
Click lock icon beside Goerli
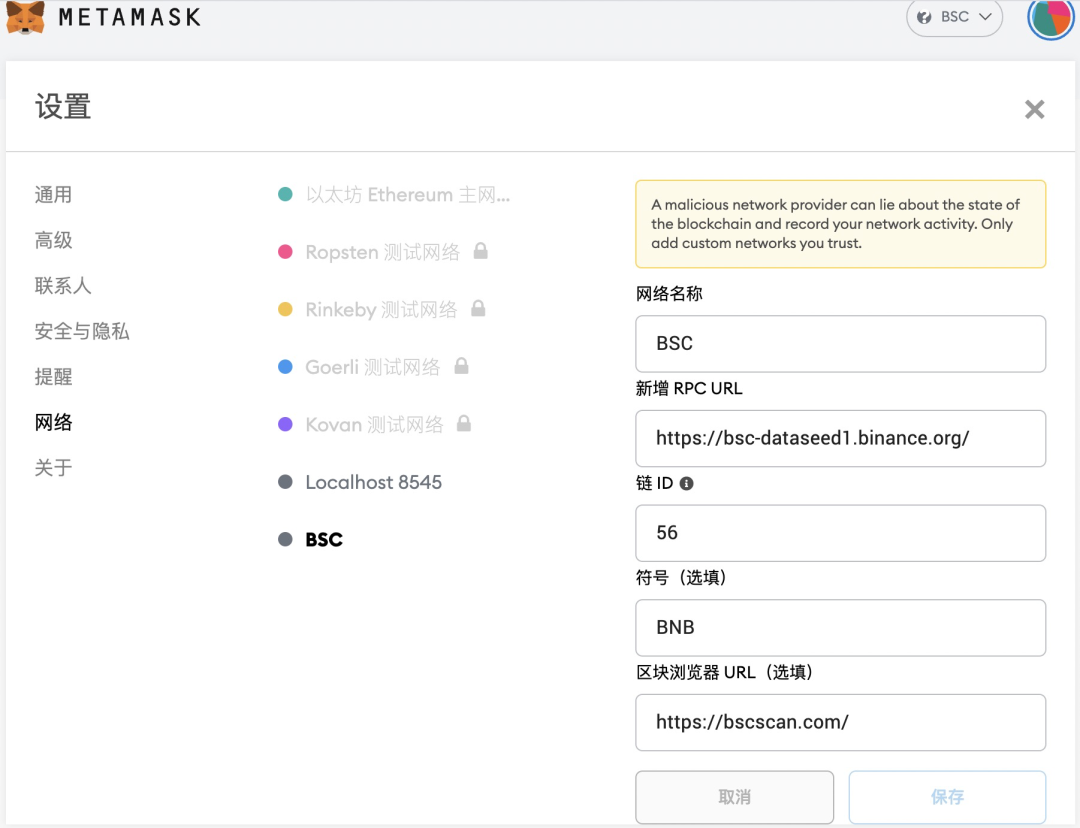point(461,366)
